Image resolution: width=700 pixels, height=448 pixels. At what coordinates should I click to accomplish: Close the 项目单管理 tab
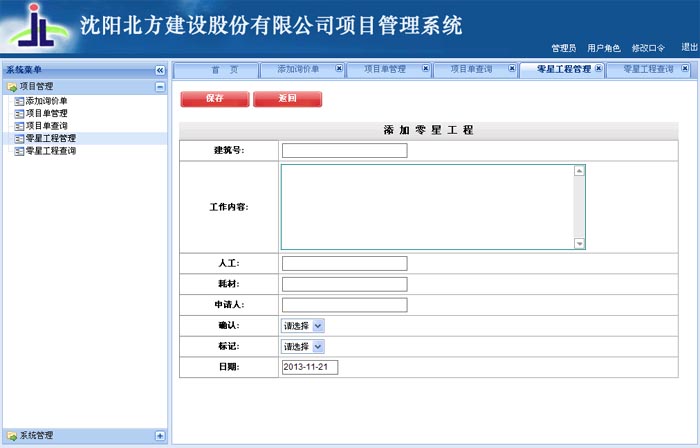pos(425,69)
